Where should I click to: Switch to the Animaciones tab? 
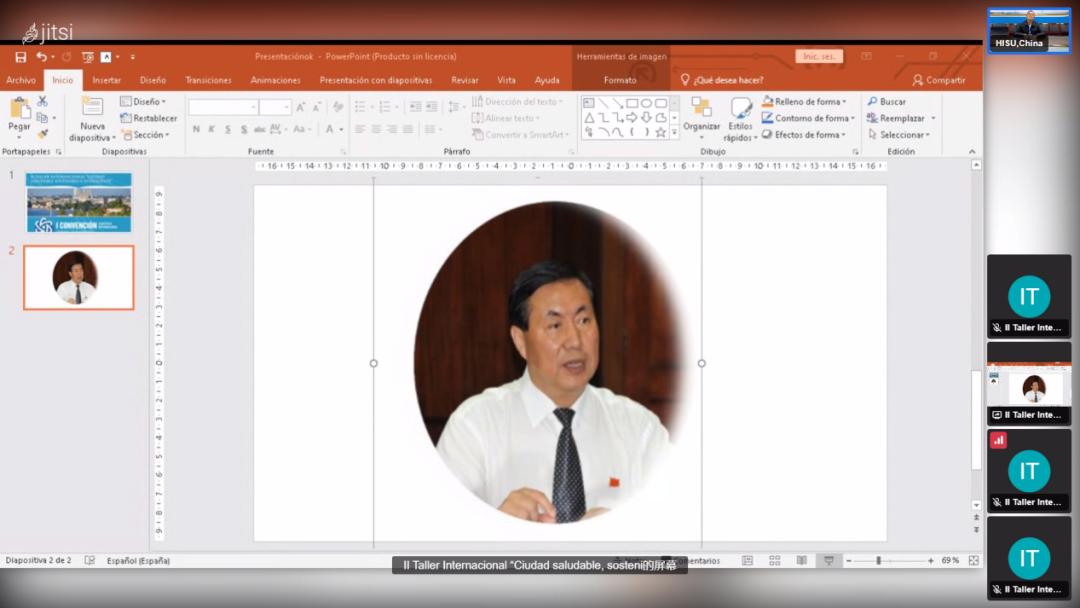click(276, 81)
